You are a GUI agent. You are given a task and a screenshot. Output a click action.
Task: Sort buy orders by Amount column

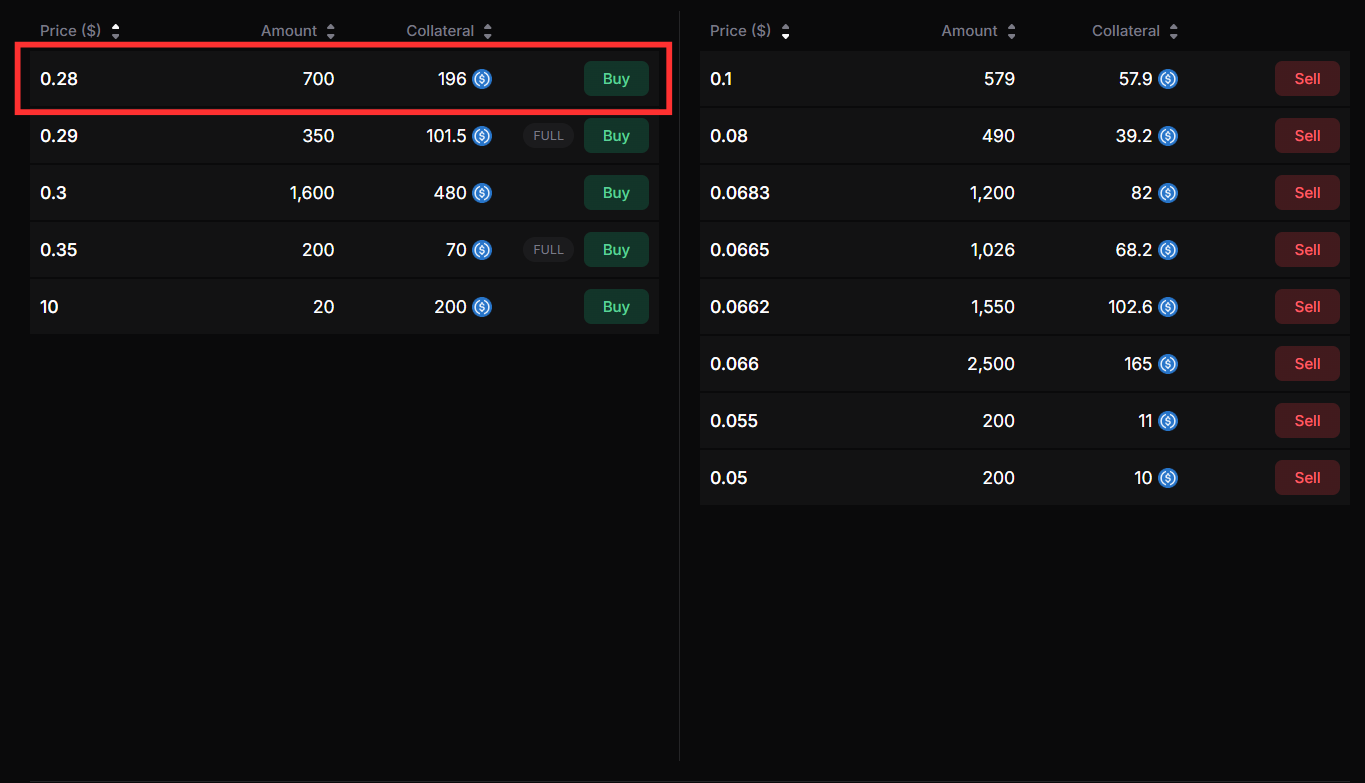[331, 31]
